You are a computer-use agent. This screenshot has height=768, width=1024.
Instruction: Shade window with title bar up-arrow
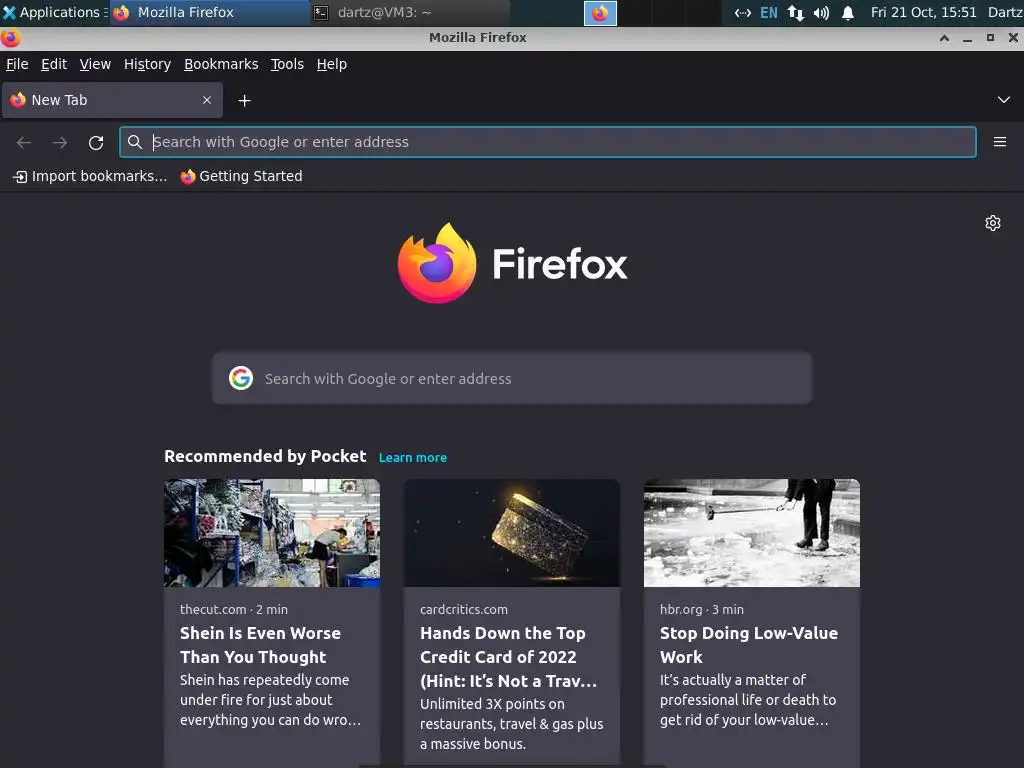point(944,38)
